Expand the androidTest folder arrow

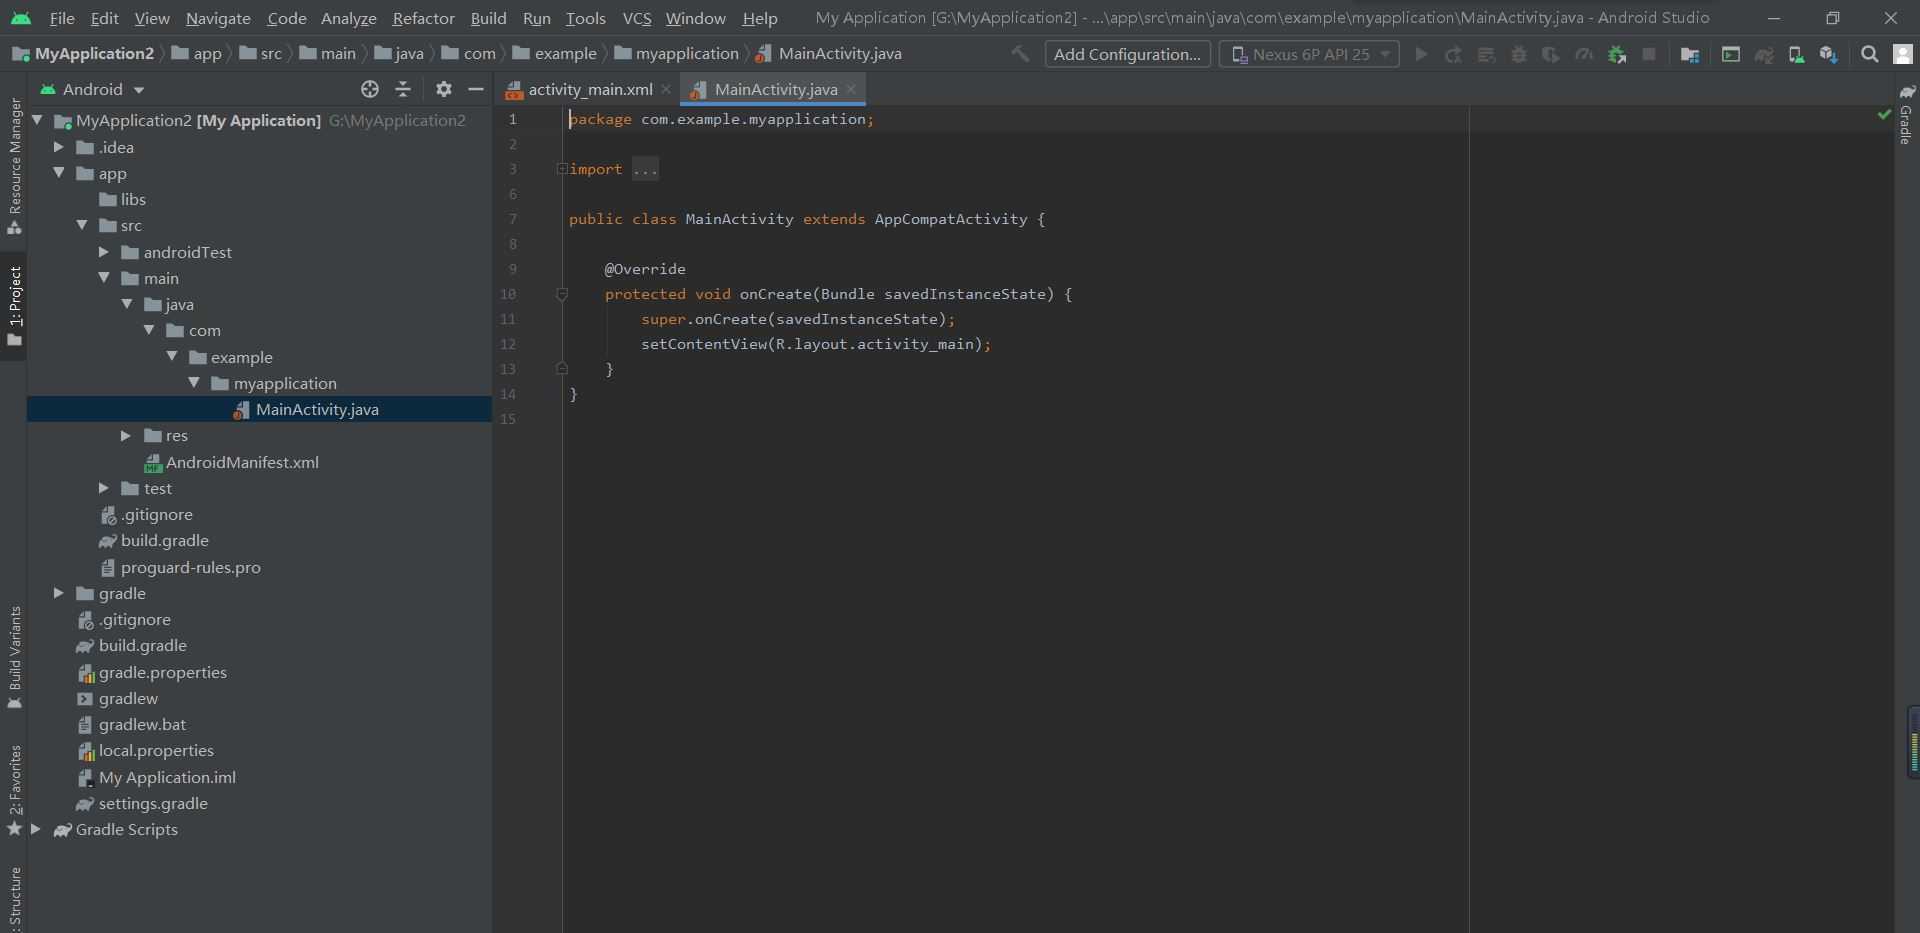coord(104,252)
